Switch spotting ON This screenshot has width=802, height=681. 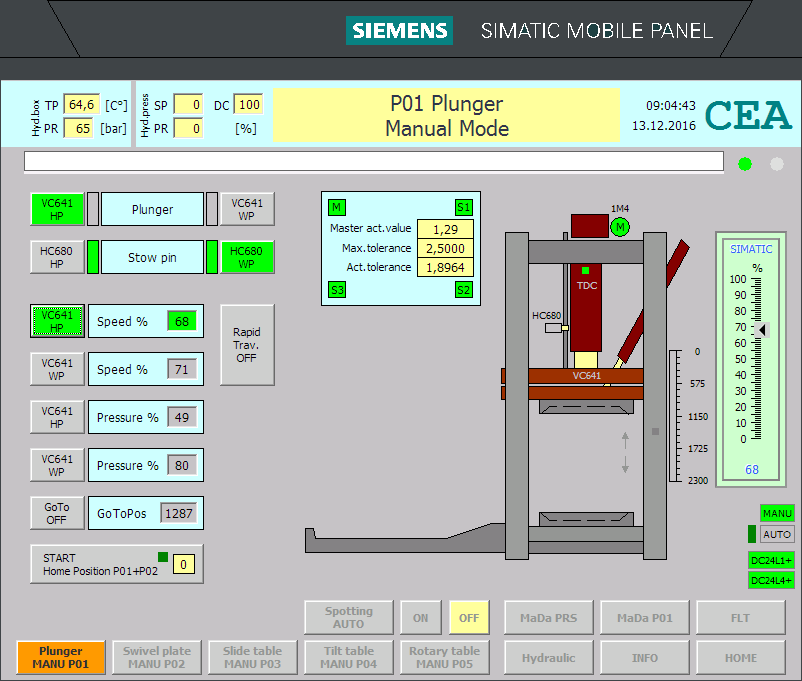pos(420,618)
